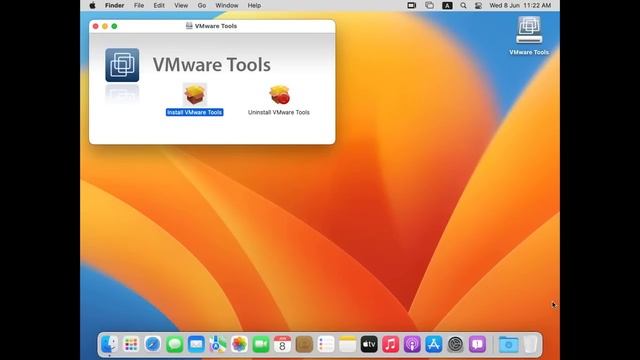640x360 pixels.
Task: Open Launchpad from the Dock
Action: pyautogui.click(x=131, y=344)
